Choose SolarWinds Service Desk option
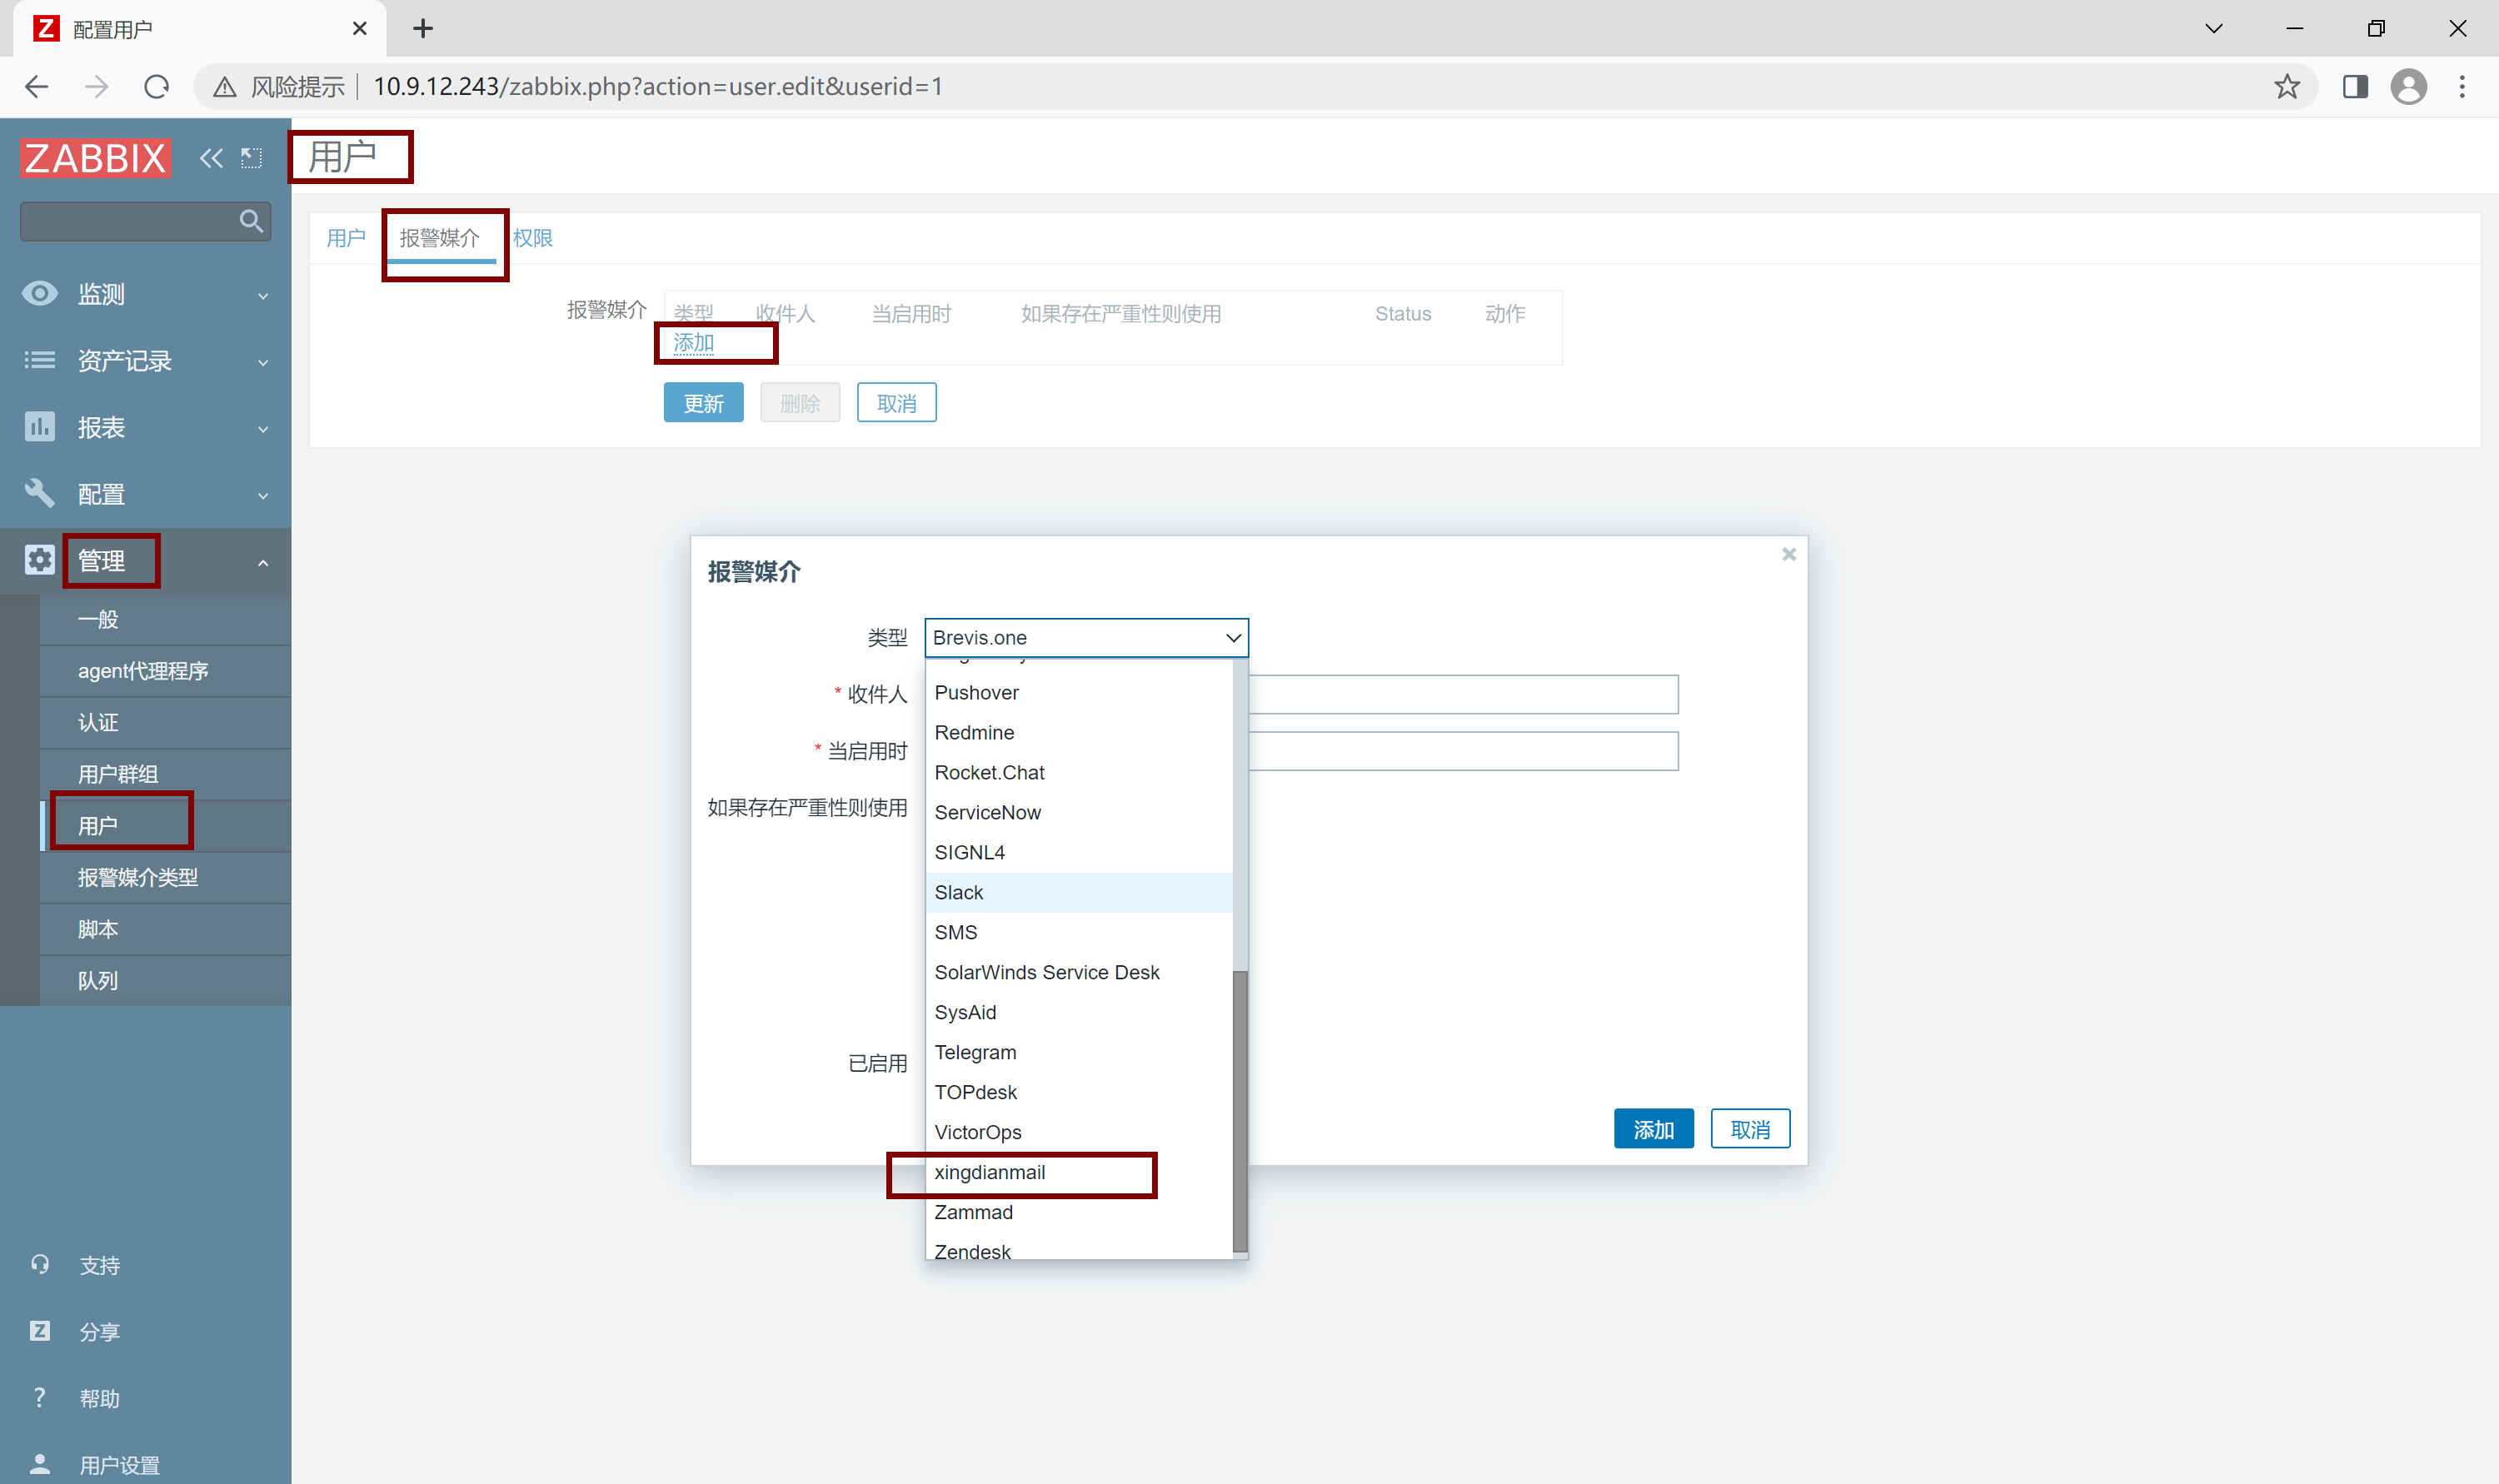This screenshot has height=1484, width=2499. [x=1079, y=973]
